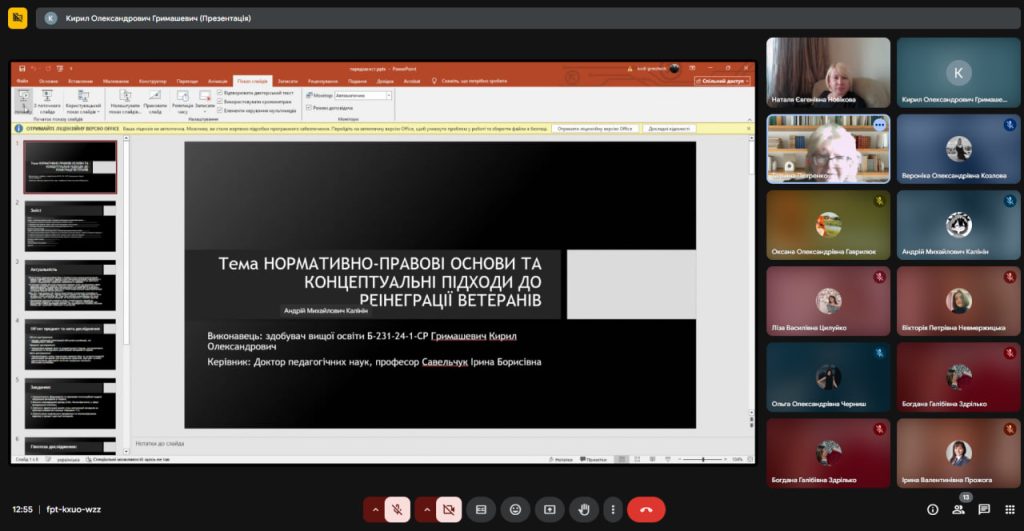Raise hand in the meeting
The image size is (1024, 531).
[584, 509]
